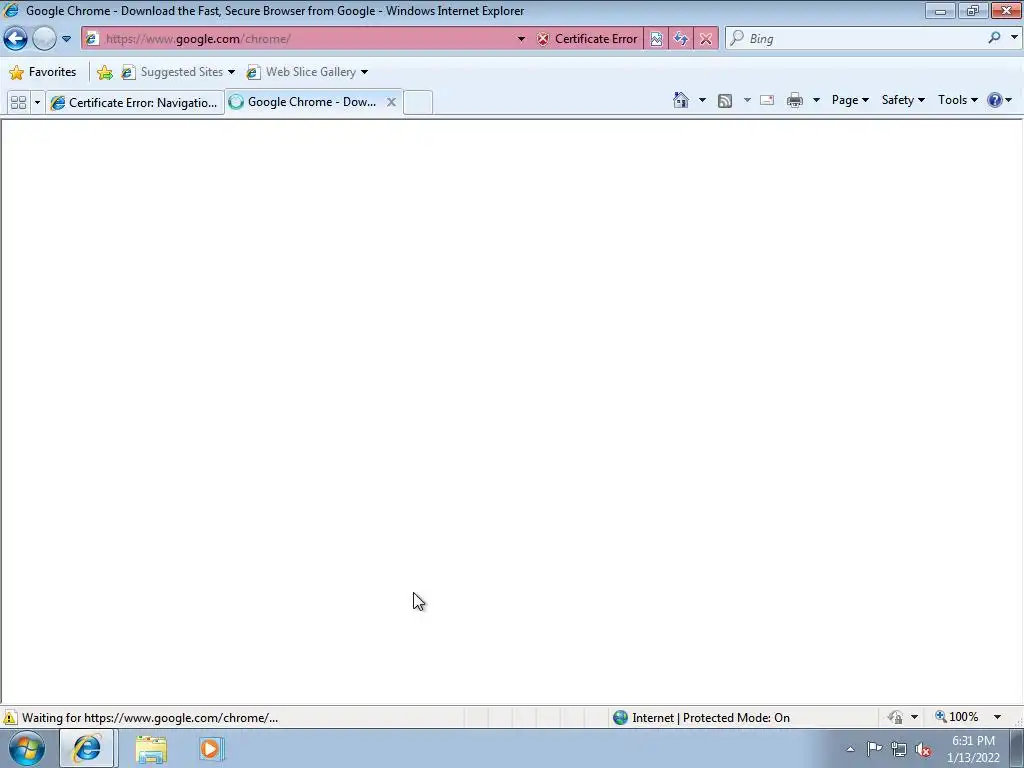
Task: Open the Certificate Error security report
Action: 587,39
